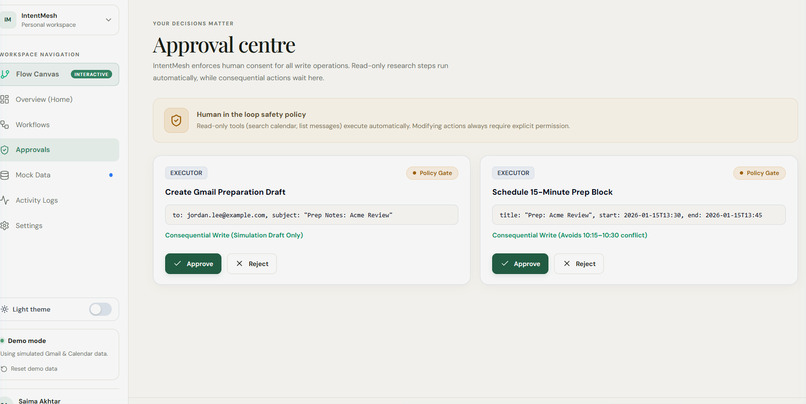Click the 'Schedule 15-Minute Prep Block' title
806x404 pixels.
[552, 192]
